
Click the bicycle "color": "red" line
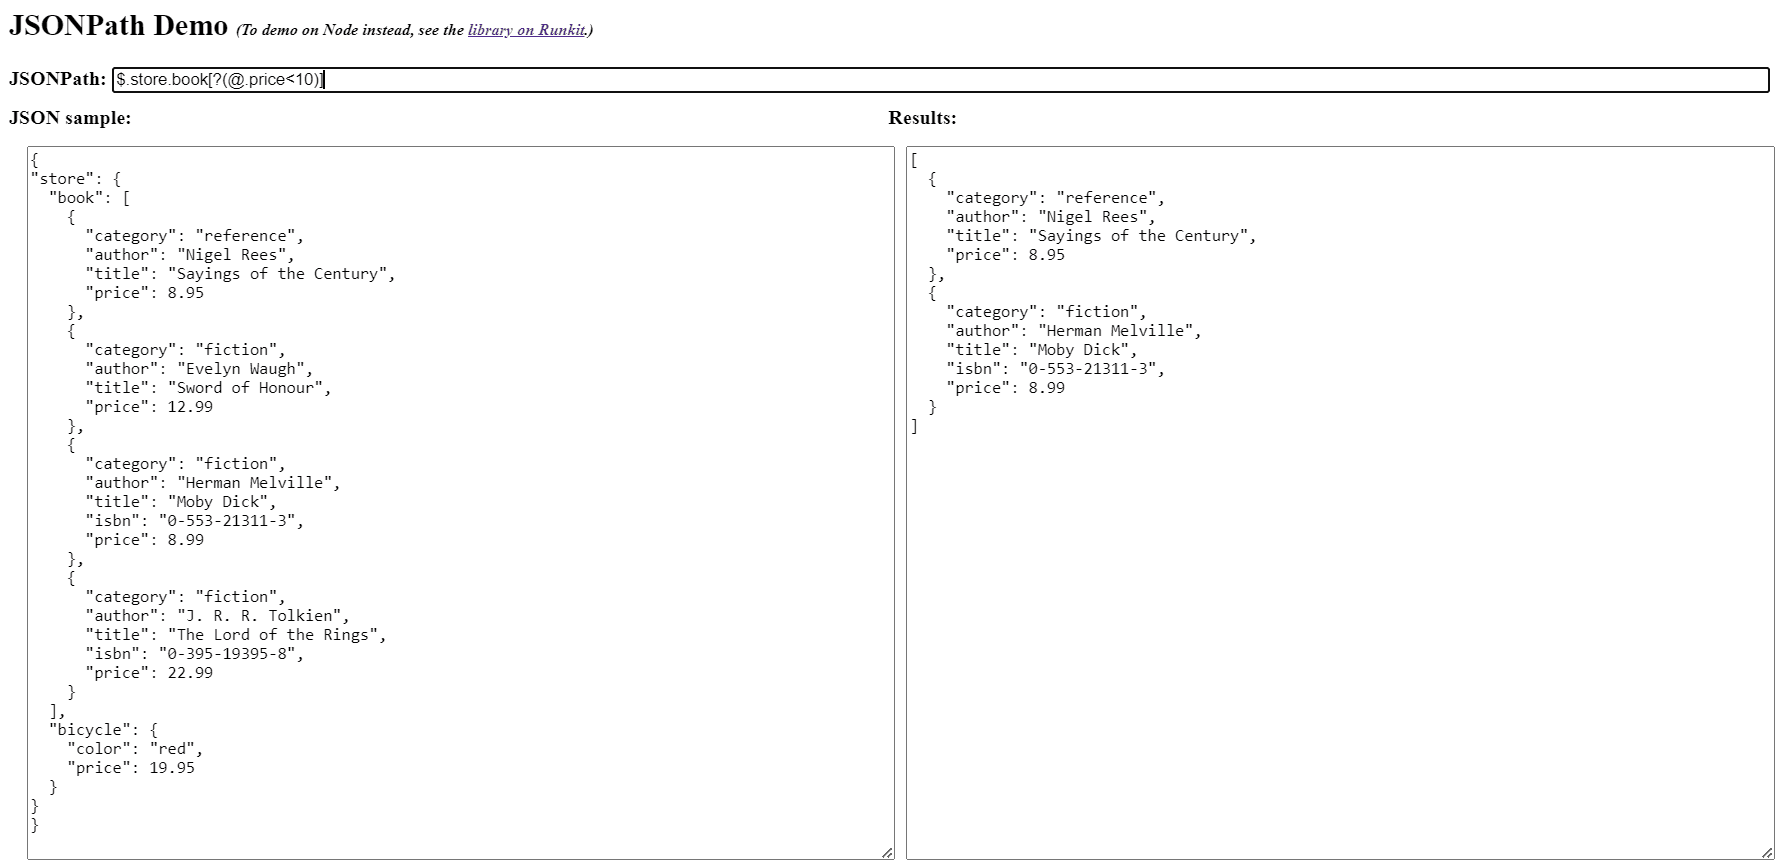coord(135,749)
